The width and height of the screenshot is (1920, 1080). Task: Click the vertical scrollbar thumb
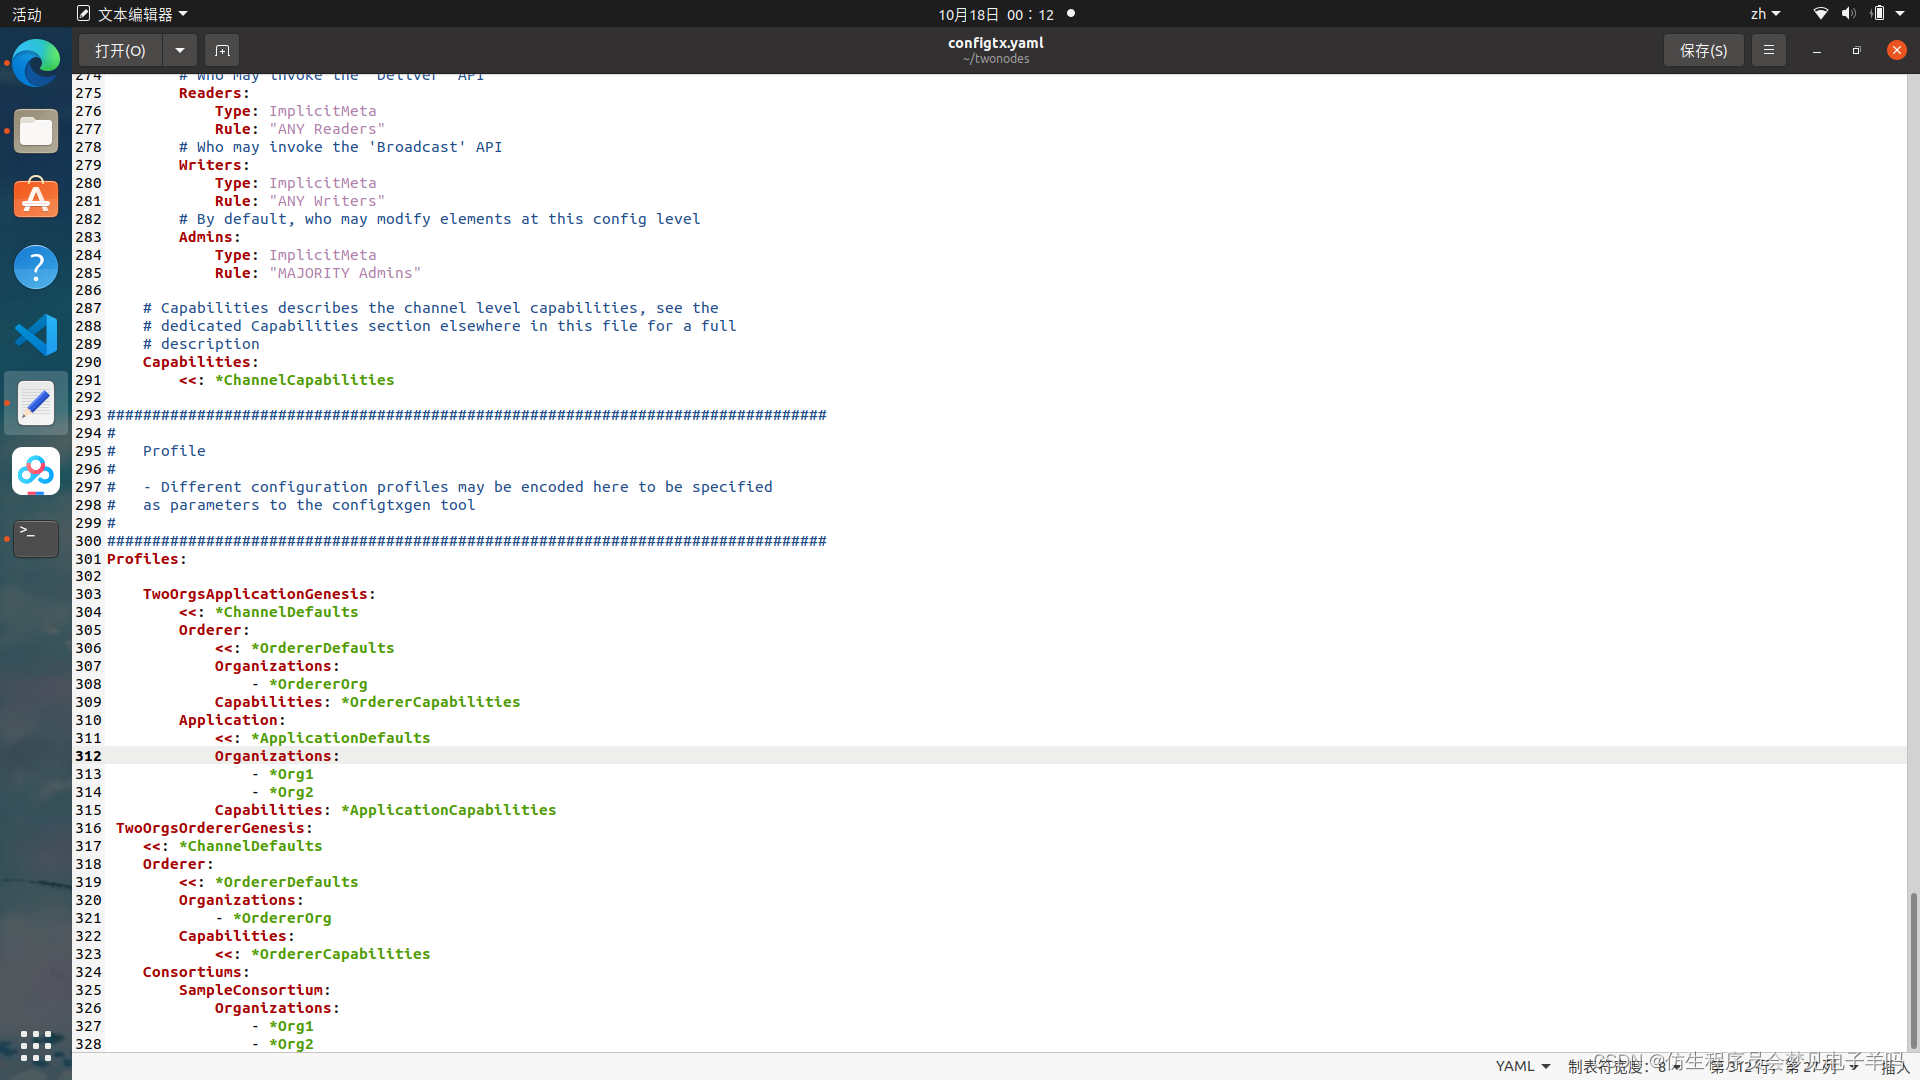pos(1912,968)
